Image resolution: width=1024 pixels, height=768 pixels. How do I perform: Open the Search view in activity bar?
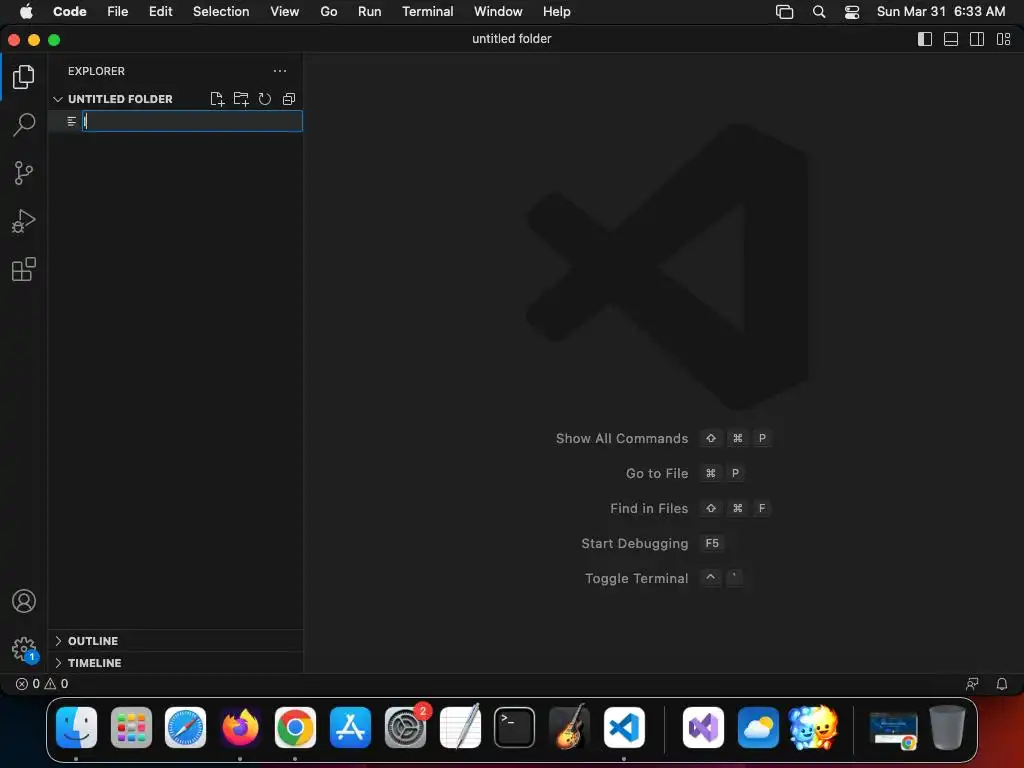point(24,124)
